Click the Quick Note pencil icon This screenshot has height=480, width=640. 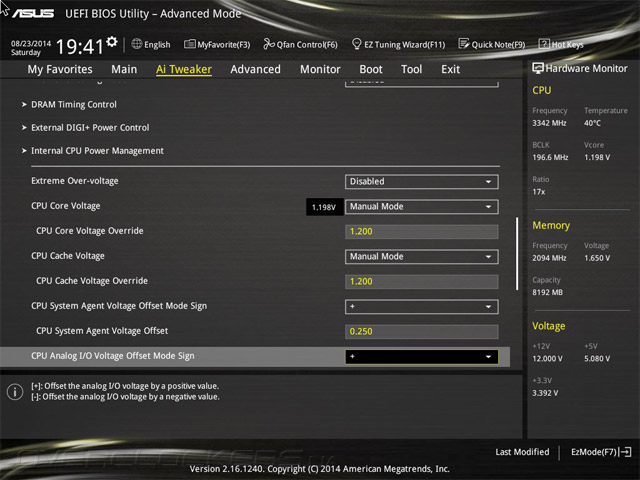[464, 44]
